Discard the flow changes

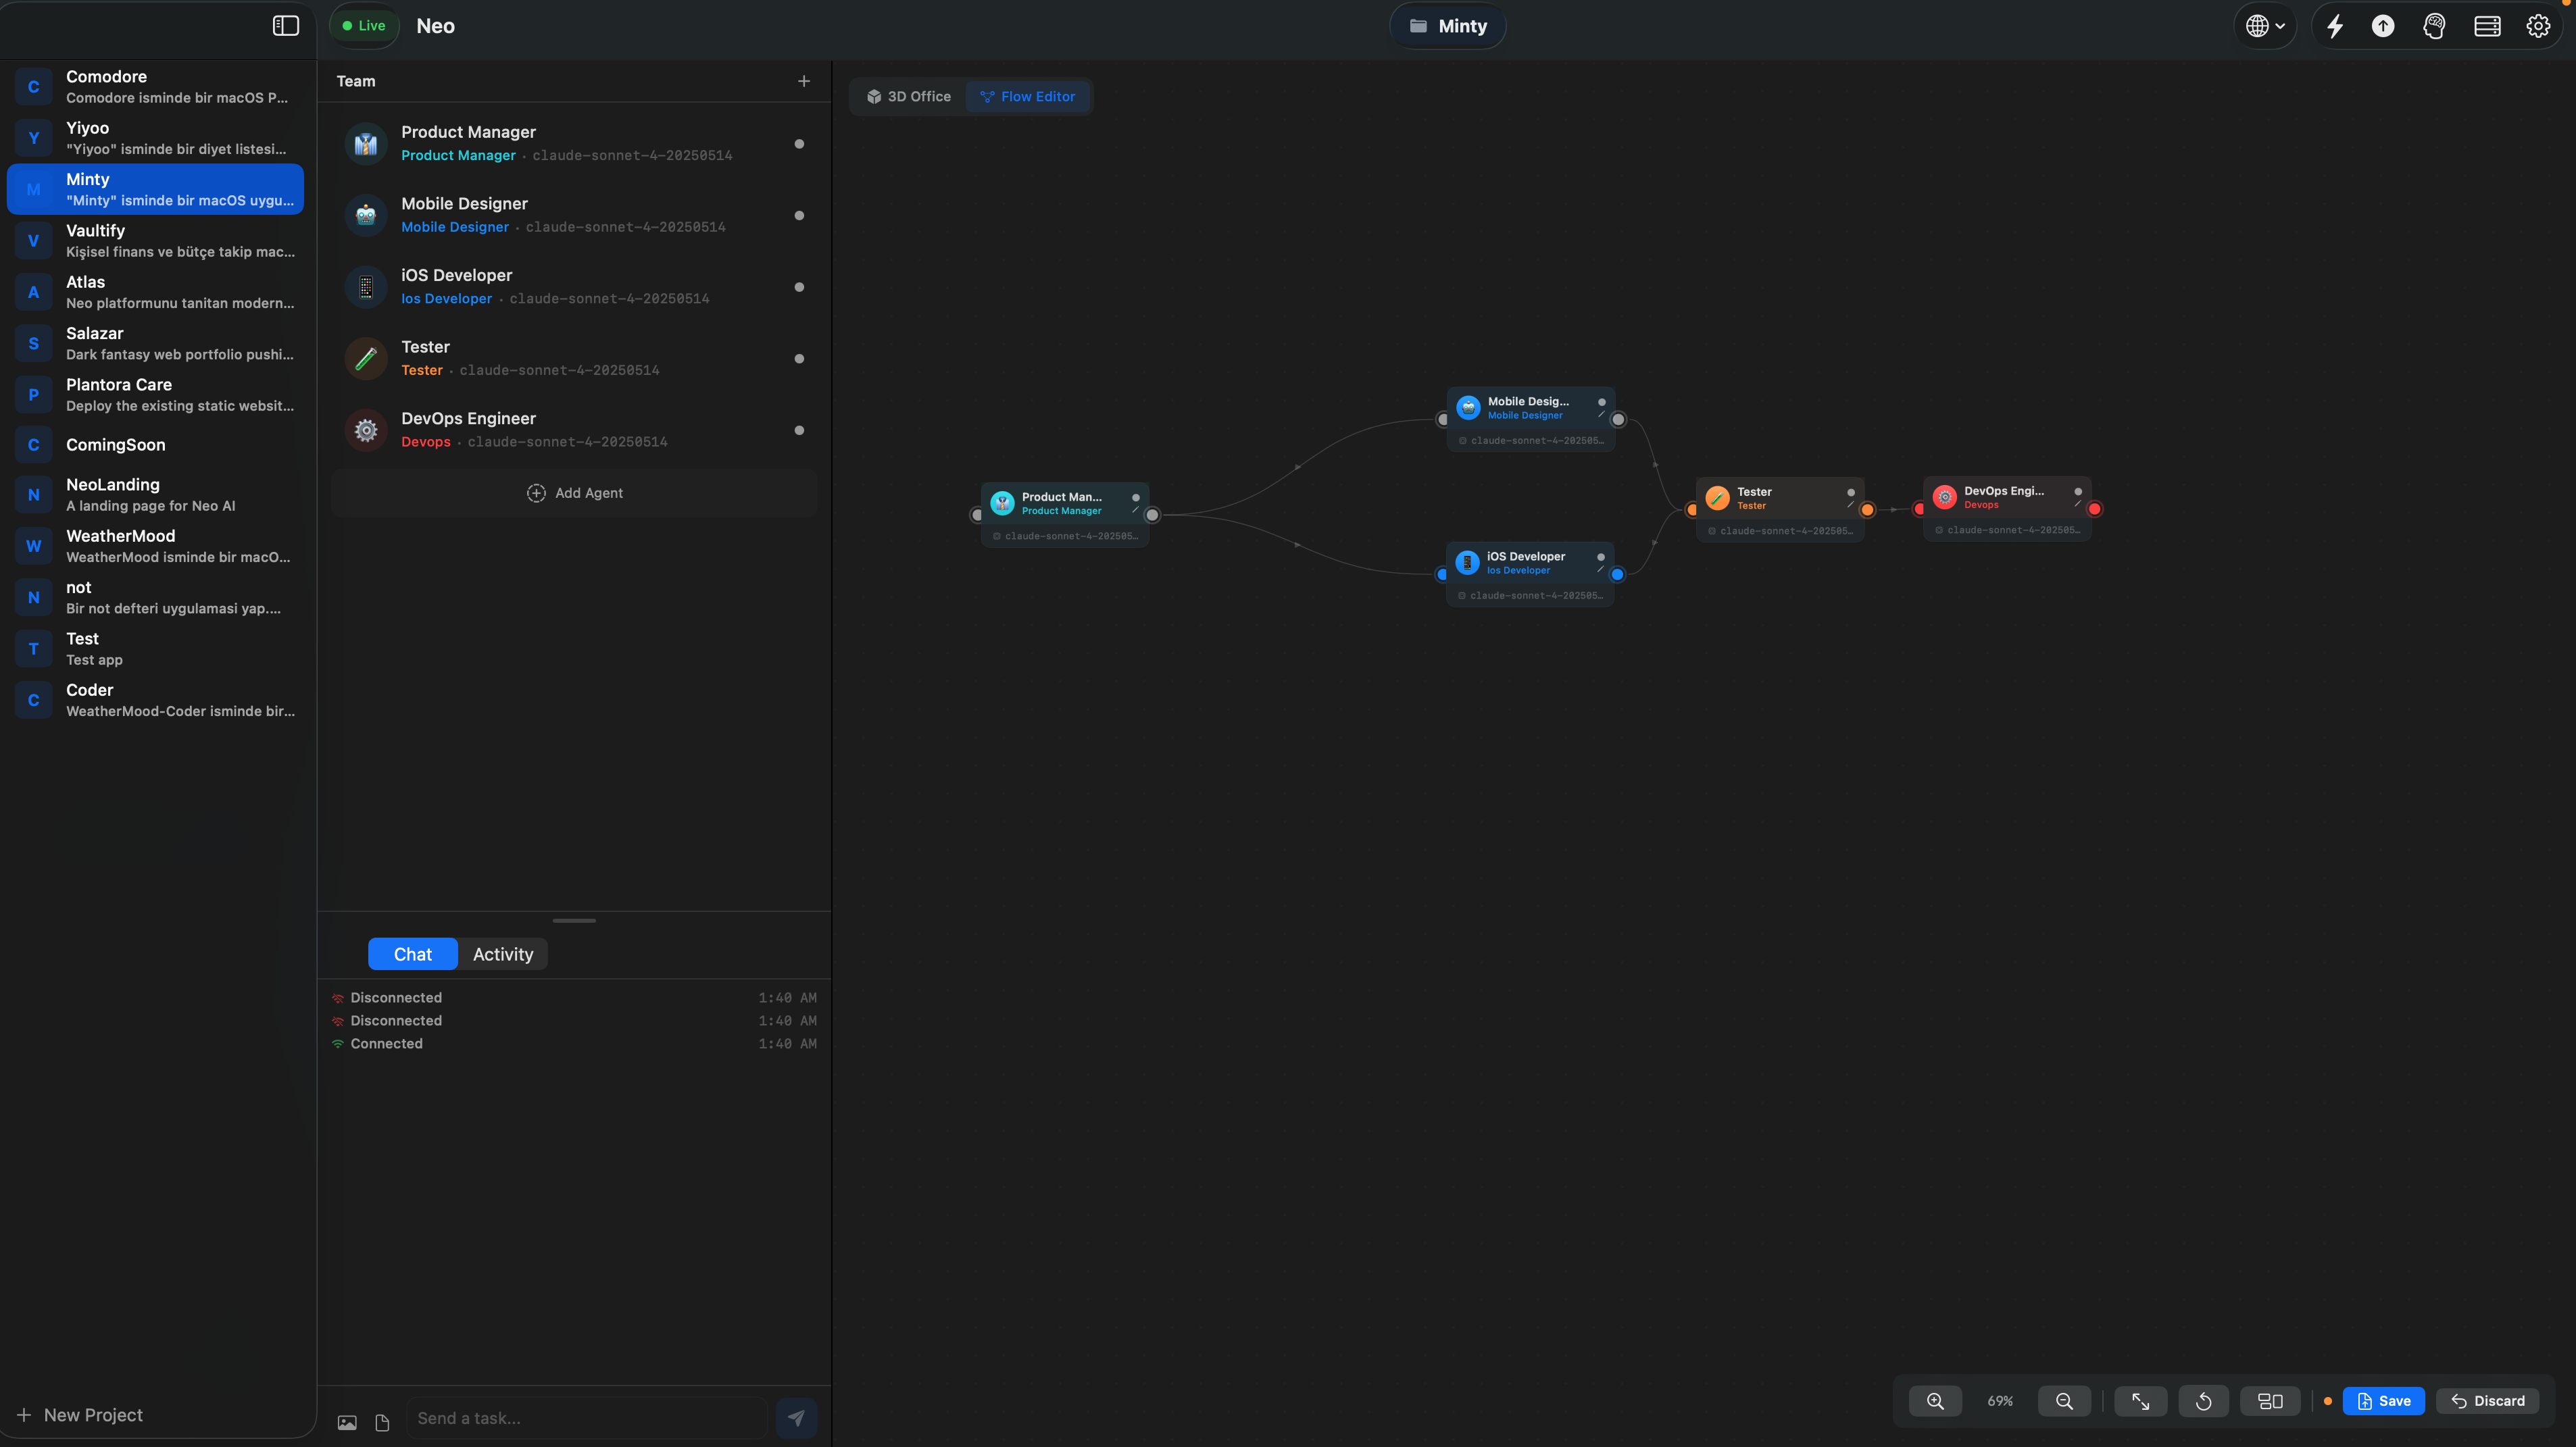2488,1401
